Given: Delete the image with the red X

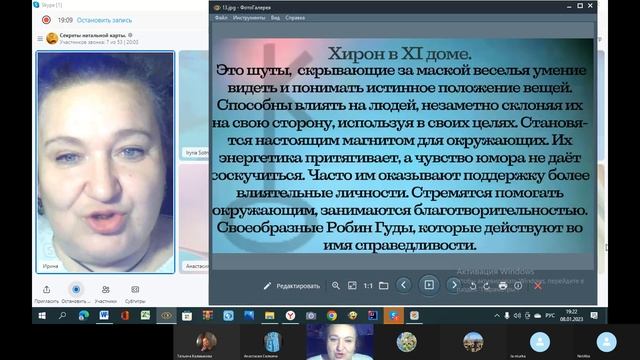Looking at the screenshot, I should [x=538, y=286].
